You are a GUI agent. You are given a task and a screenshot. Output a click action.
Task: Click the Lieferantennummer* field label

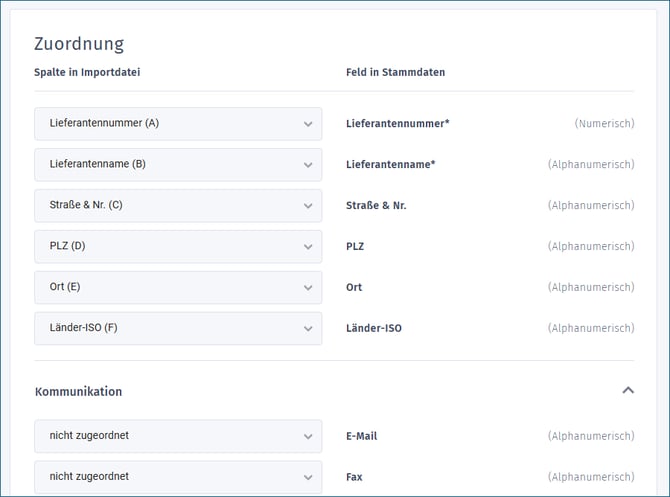[397, 124]
